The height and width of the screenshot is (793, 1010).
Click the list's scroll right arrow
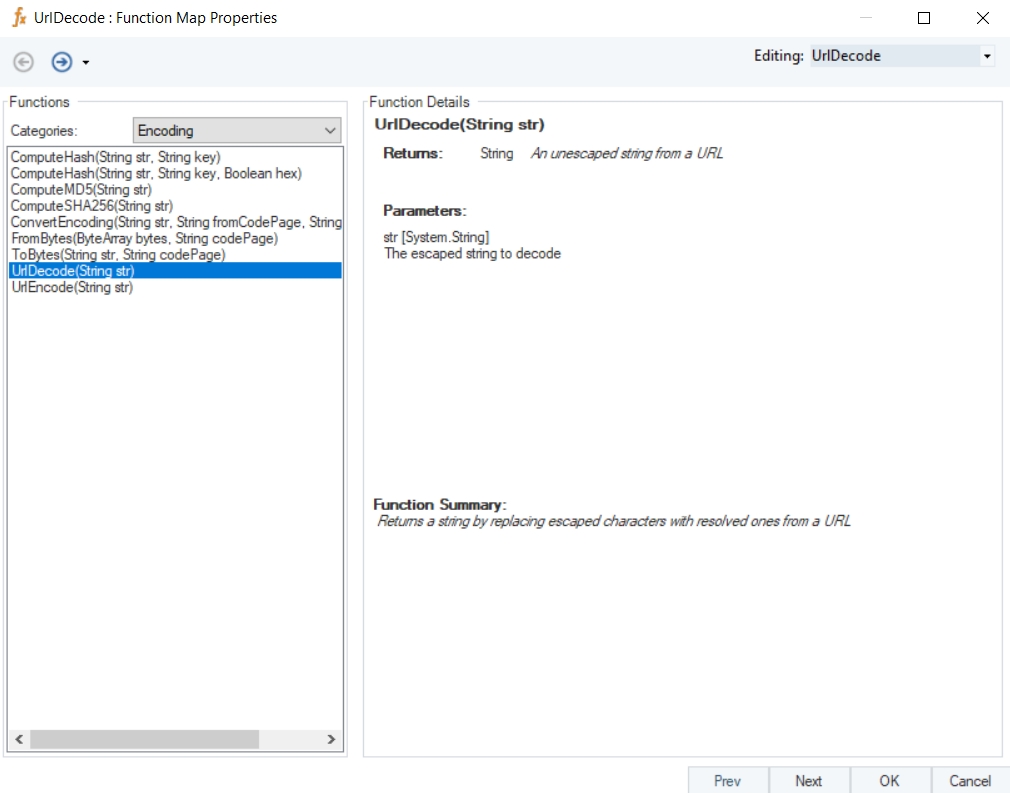pos(331,739)
